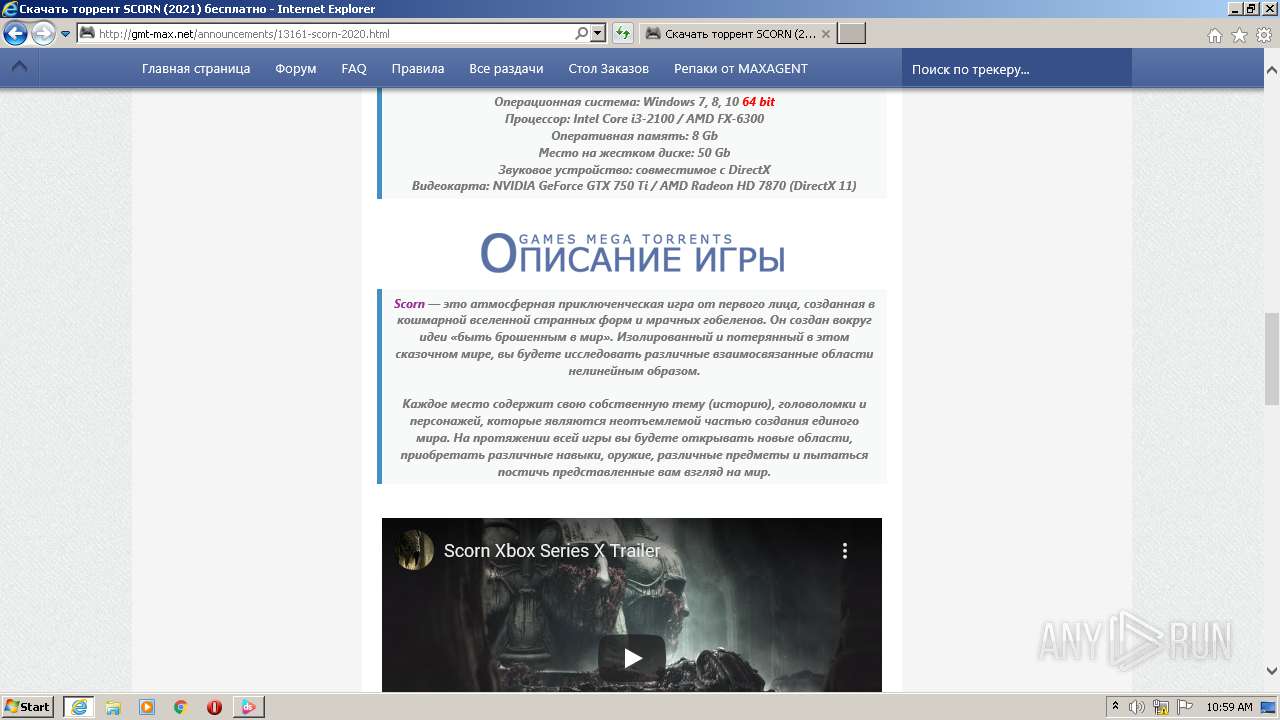Open the Правила menu item
1280x720 pixels.
point(418,69)
